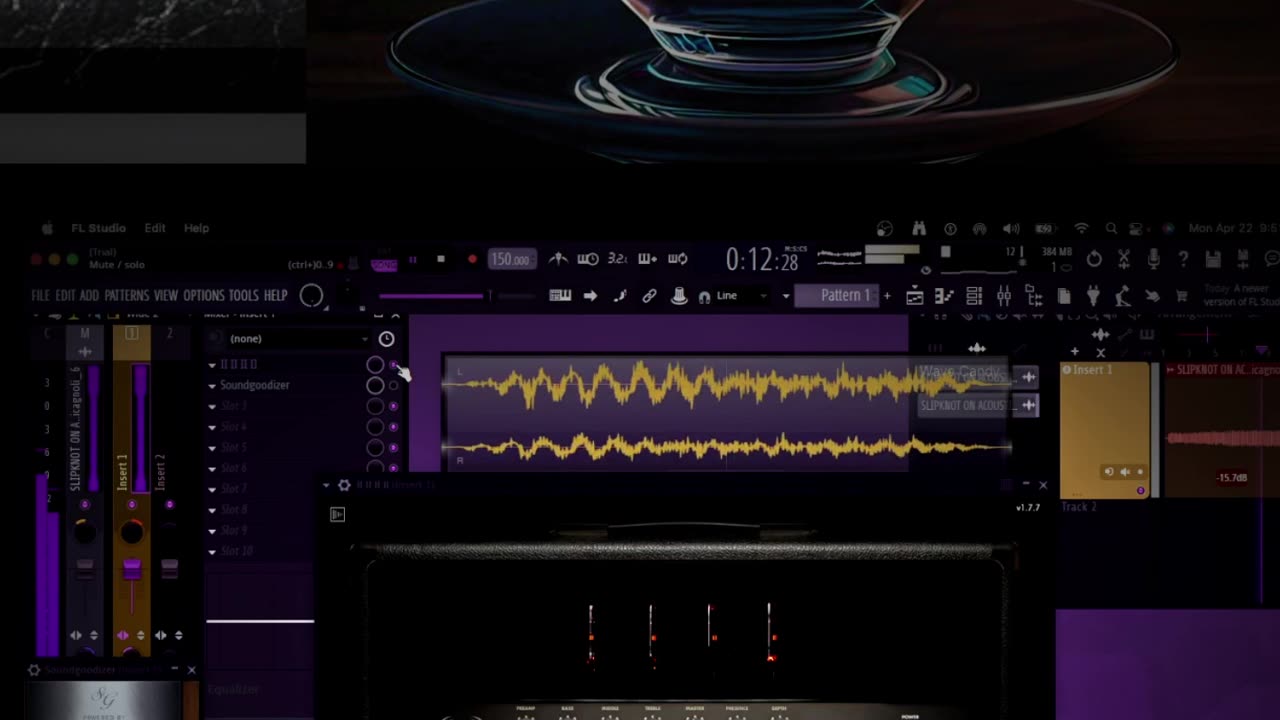
Task: Open macOS Spotlight search icon
Action: (1111, 229)
